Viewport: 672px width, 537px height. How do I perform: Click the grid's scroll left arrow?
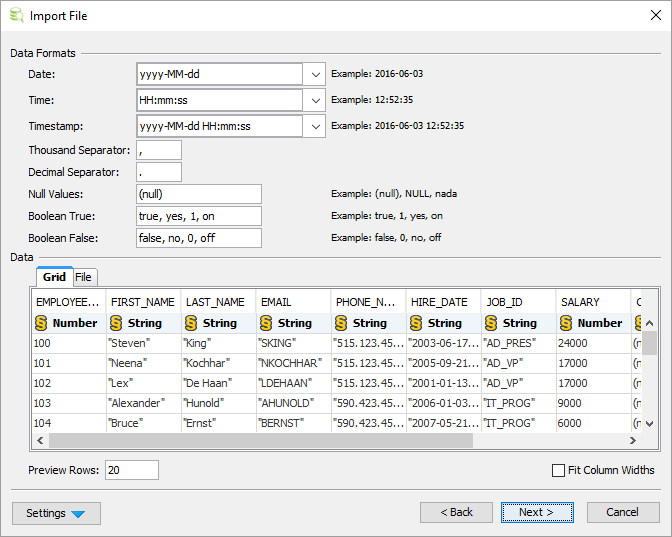[40, 441]
